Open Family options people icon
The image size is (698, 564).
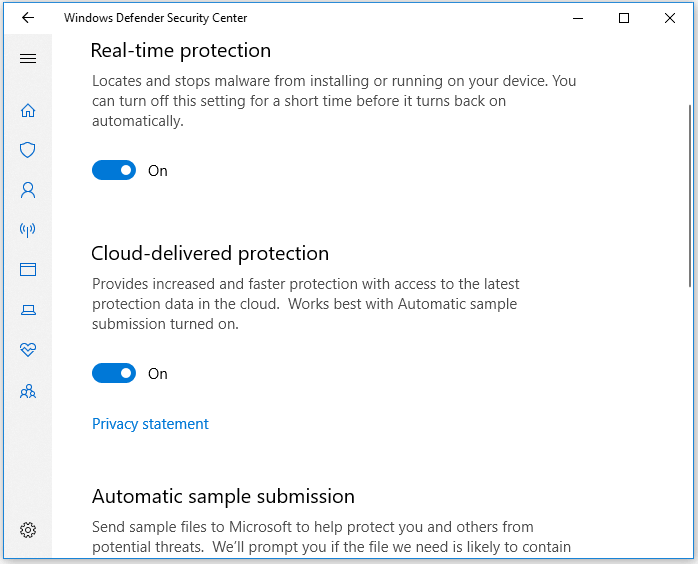(x=28, y=391)
